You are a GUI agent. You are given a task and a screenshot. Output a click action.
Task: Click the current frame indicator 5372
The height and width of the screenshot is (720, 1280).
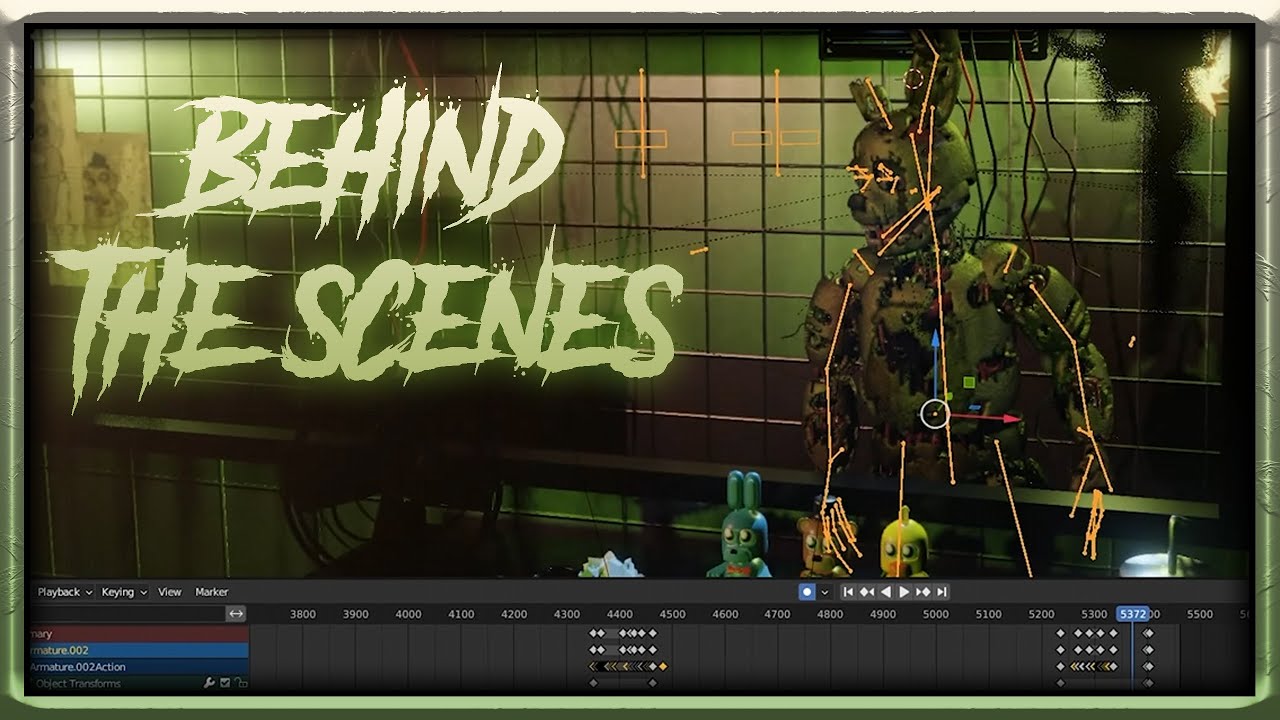pyautogui.click(x=1132, y=614)
